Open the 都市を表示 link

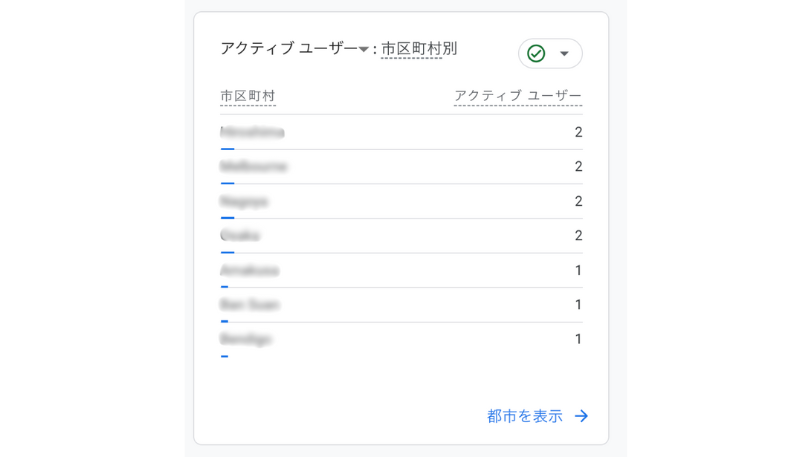click(525, 416)
